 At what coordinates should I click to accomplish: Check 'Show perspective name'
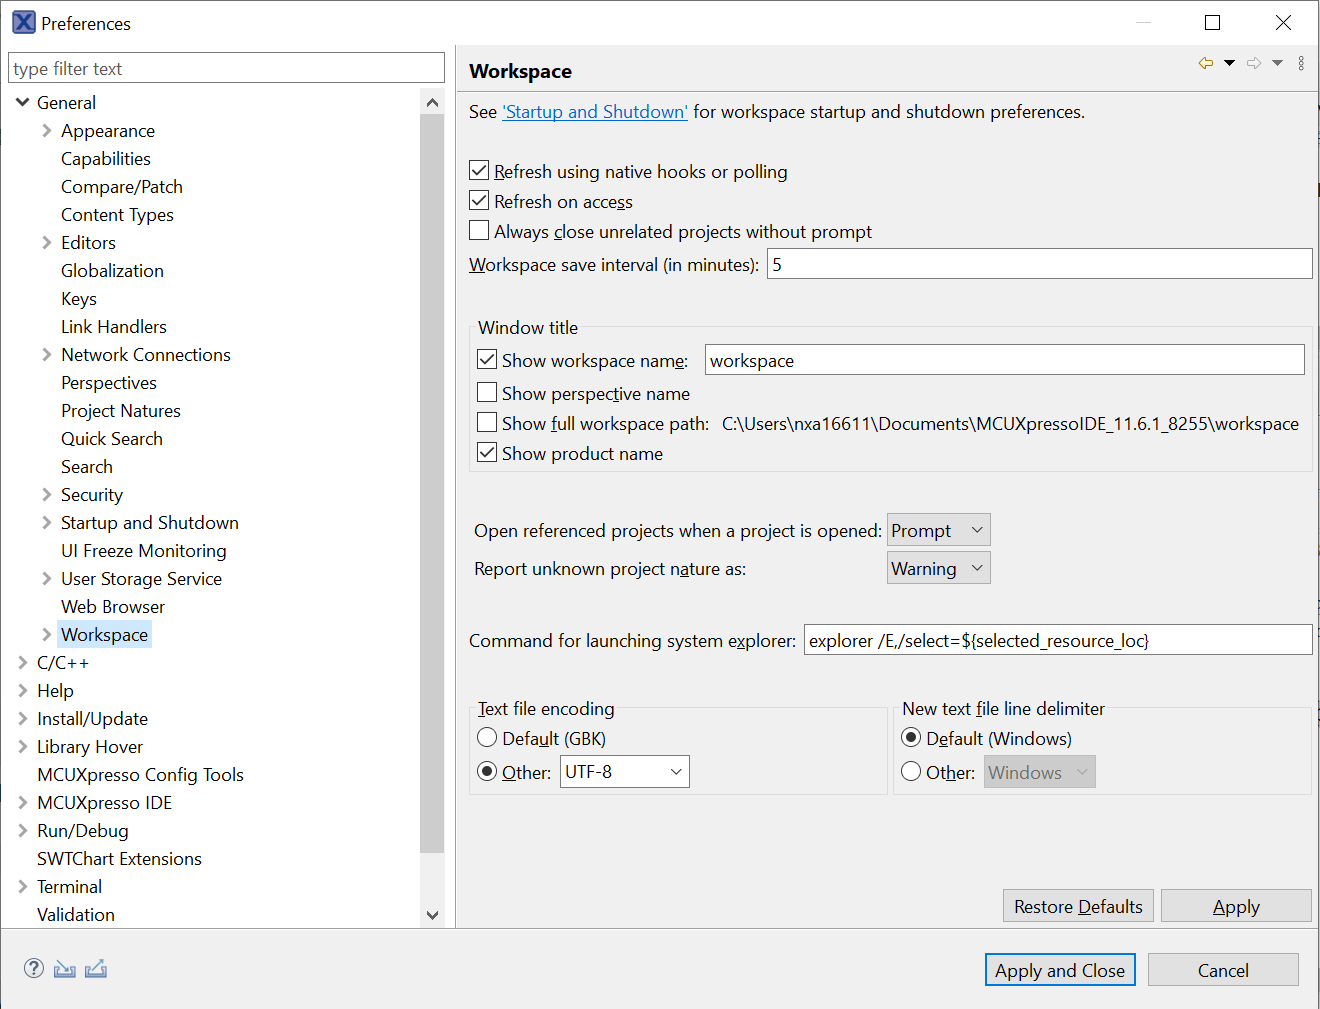pos(487,392)
